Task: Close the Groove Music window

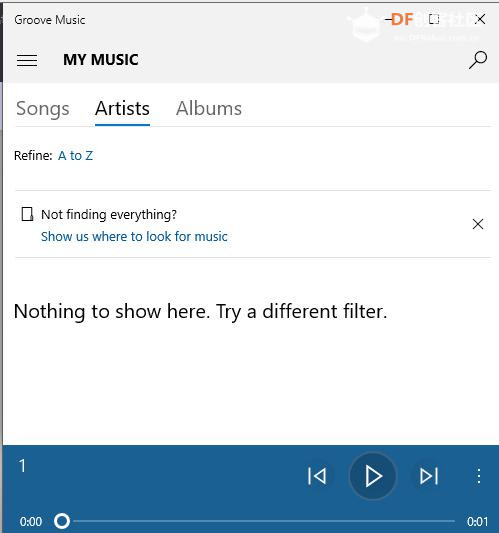Action: pos(480,19)
